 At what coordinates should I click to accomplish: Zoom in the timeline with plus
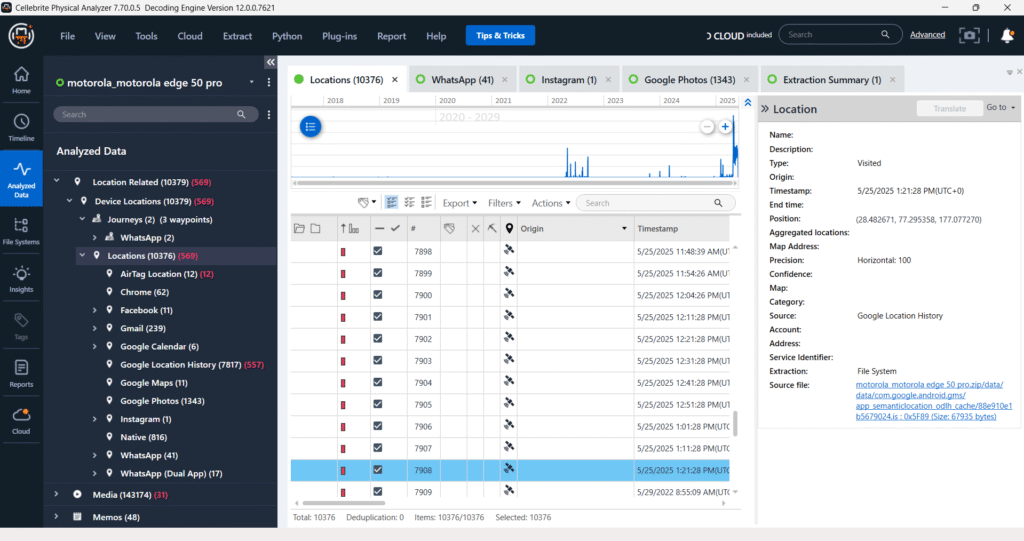coord(725,127)
